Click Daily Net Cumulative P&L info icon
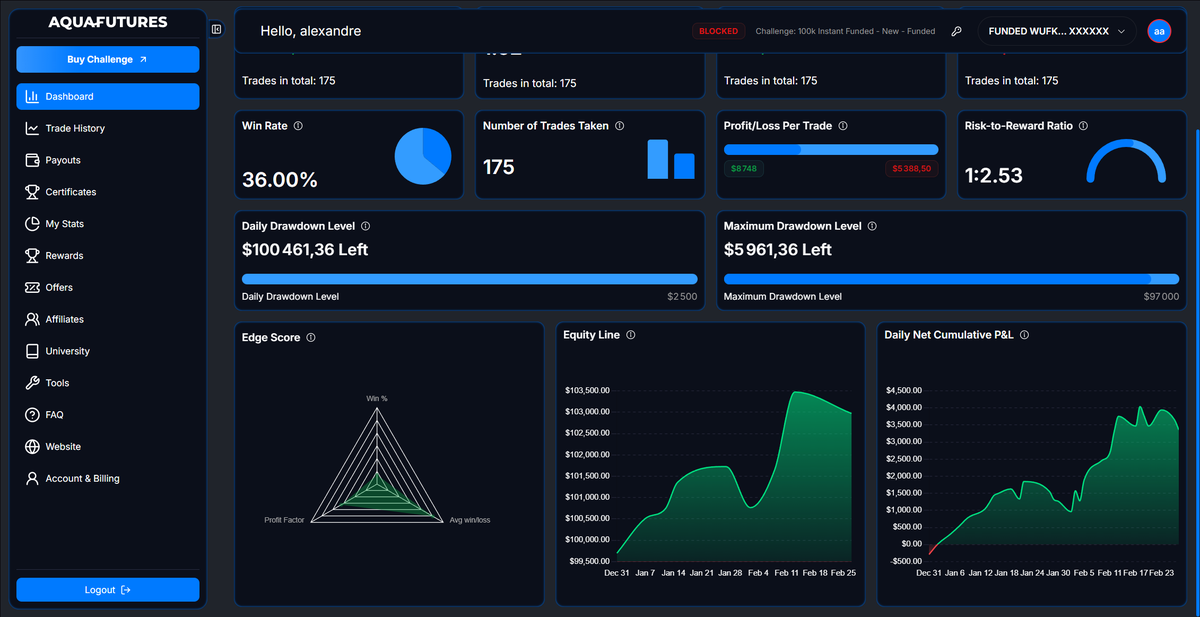Screen dimensions: 1200x617 point(1024,335)
